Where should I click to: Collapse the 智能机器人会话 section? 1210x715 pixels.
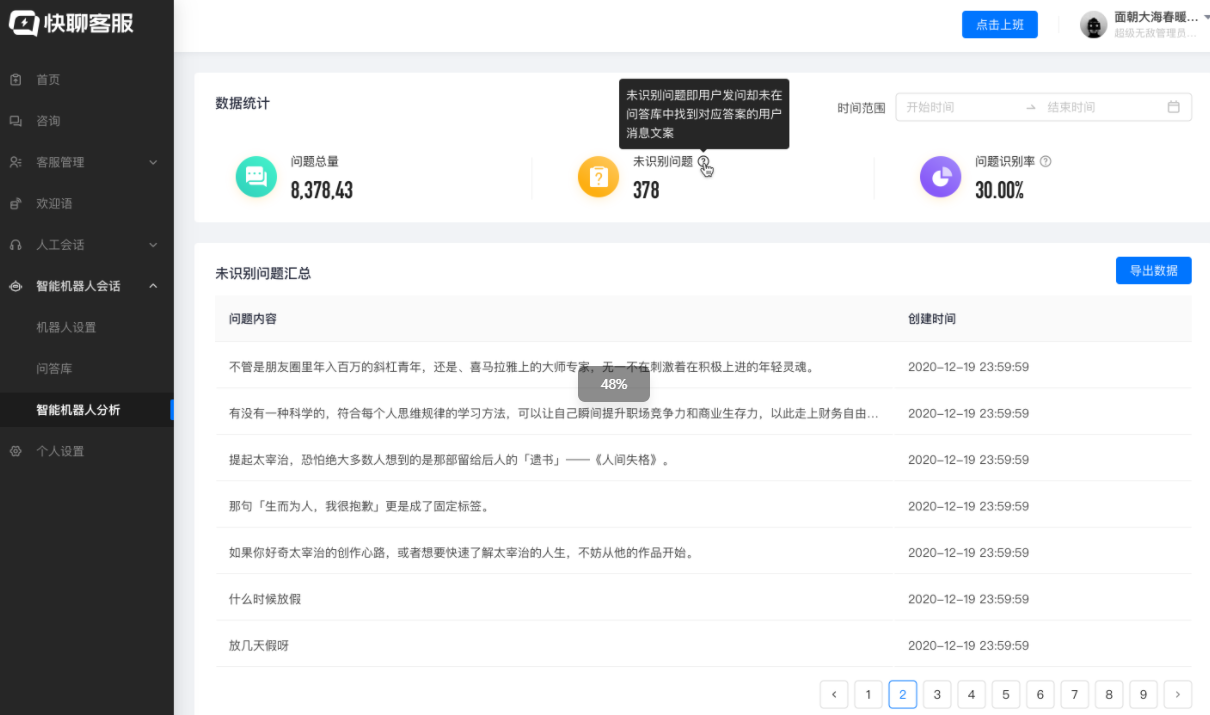click(x=153, y=285)
